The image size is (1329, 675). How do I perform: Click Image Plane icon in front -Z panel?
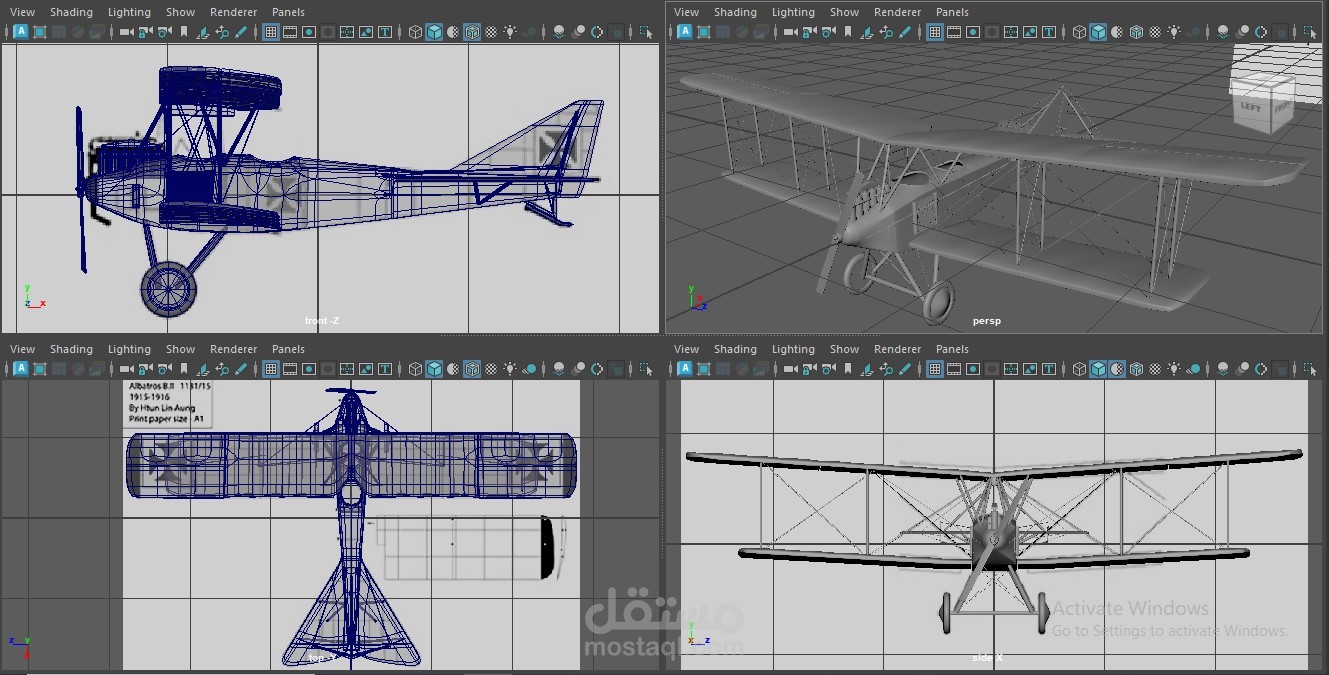[202, 32]
